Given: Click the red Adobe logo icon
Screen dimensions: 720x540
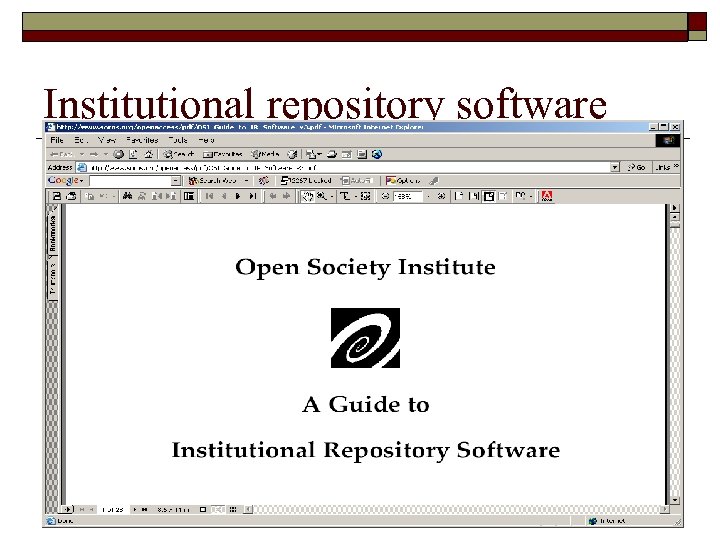Looking at the screenshot, I should pos(546,197).
